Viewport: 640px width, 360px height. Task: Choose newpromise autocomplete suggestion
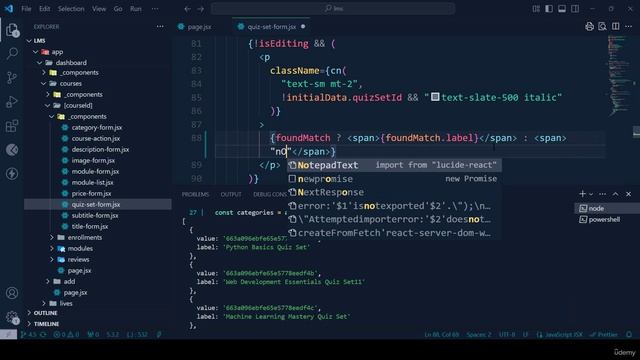click(393, 179)
